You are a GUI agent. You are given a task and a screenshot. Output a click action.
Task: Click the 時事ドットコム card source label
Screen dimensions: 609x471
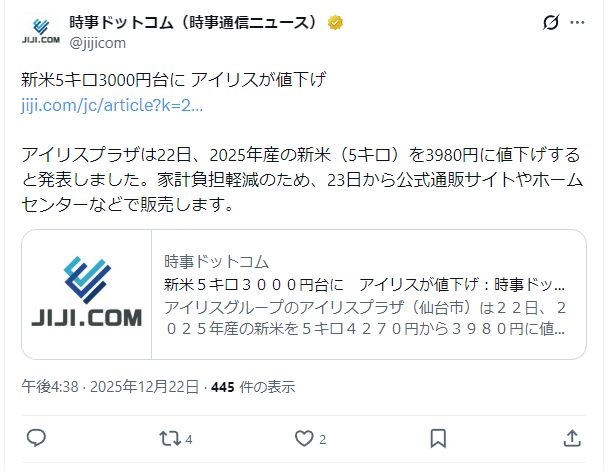click(x=216, y=262)
